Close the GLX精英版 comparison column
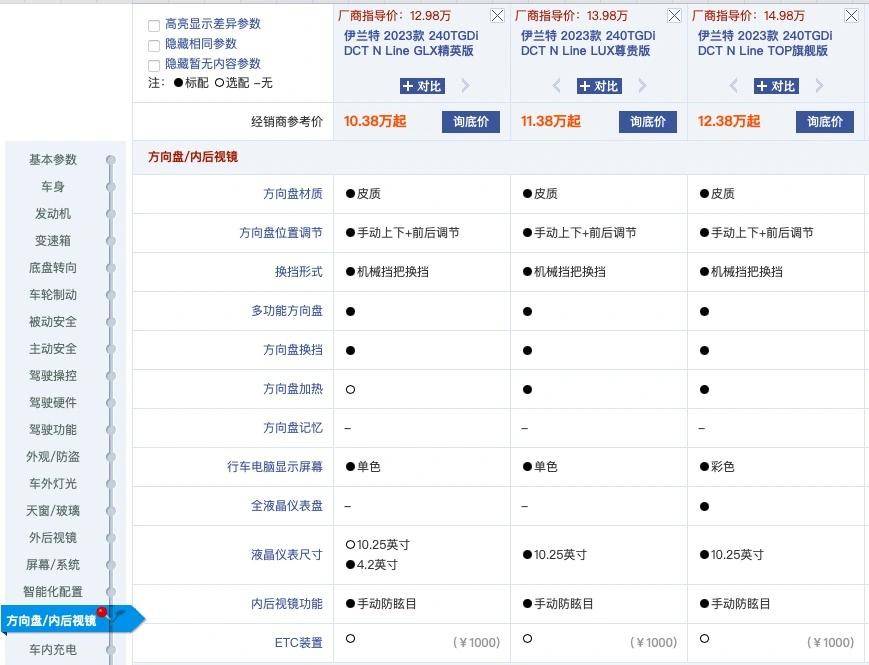This screenshot has height=665, width=869. pyautogui.click(x=496, y=15)
